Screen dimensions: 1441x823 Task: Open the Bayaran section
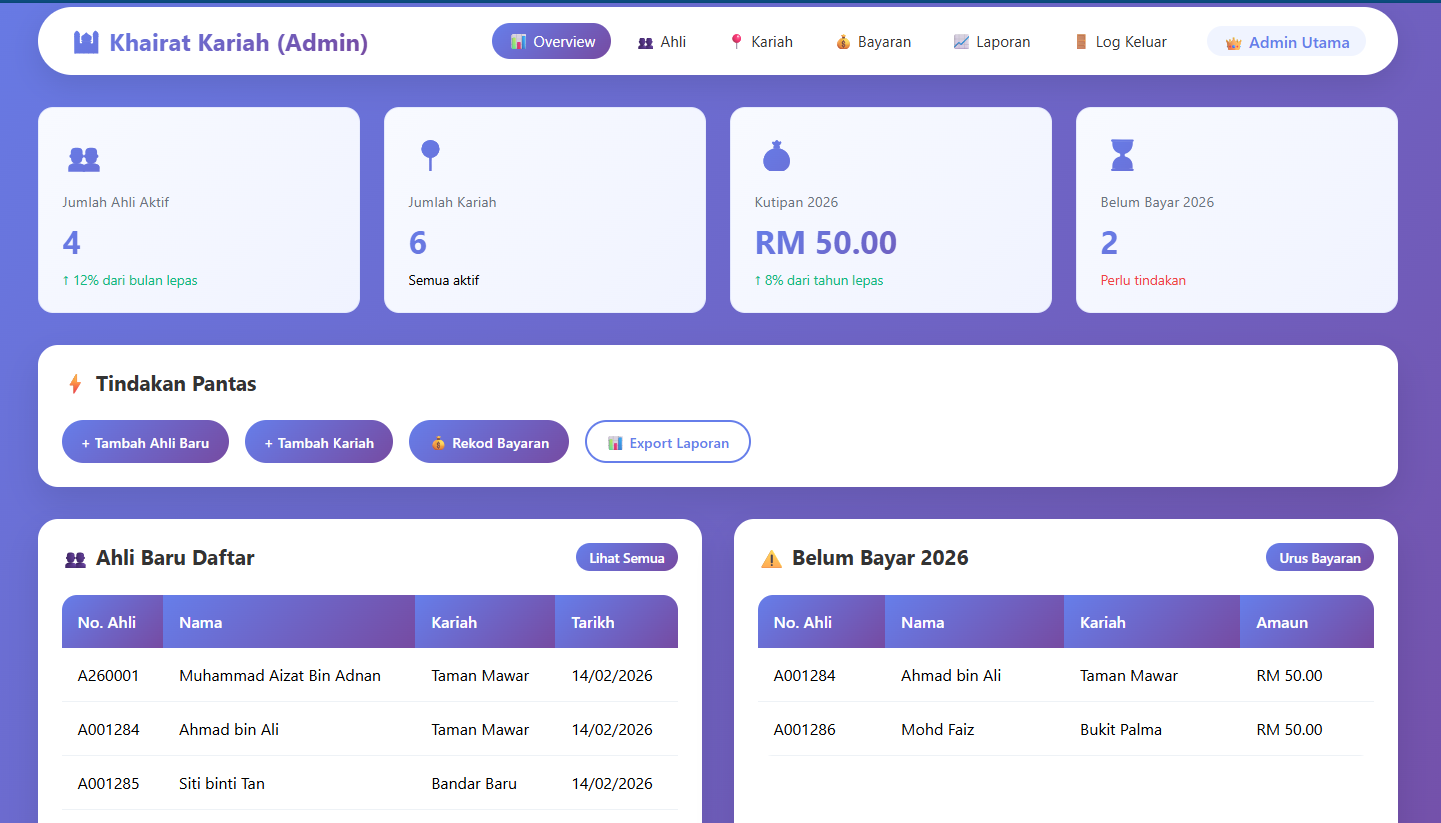873,41
